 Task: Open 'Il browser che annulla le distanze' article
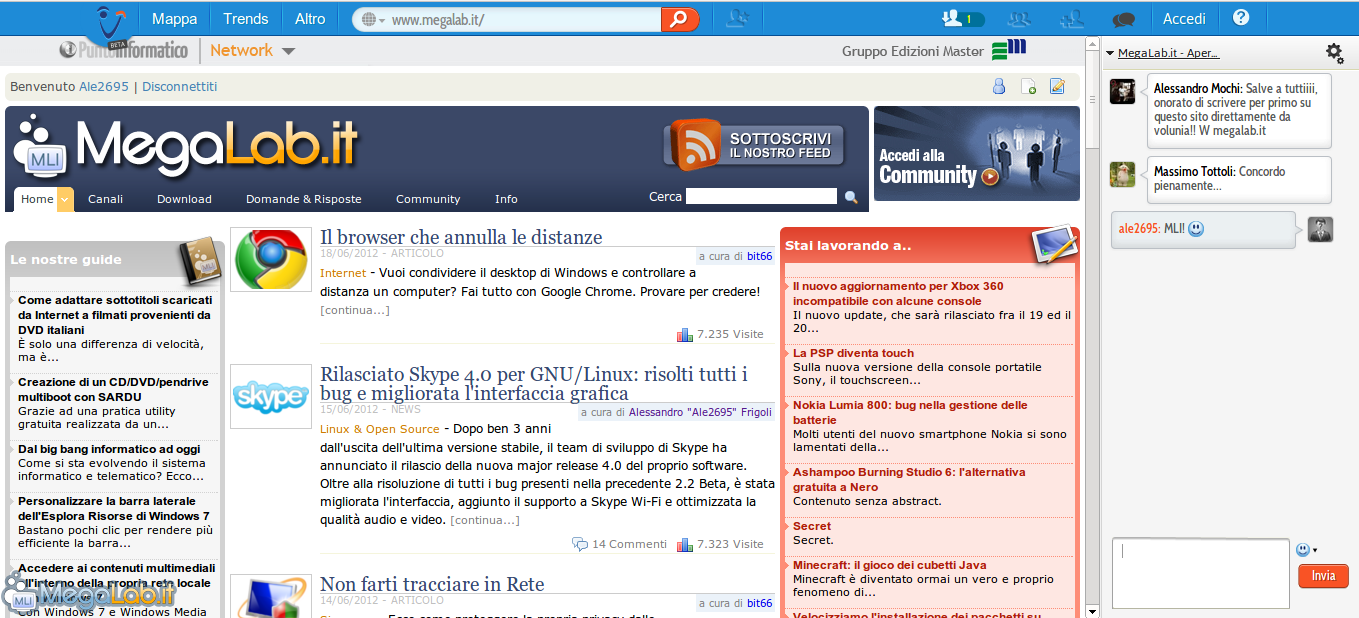(x=461, y=237)
